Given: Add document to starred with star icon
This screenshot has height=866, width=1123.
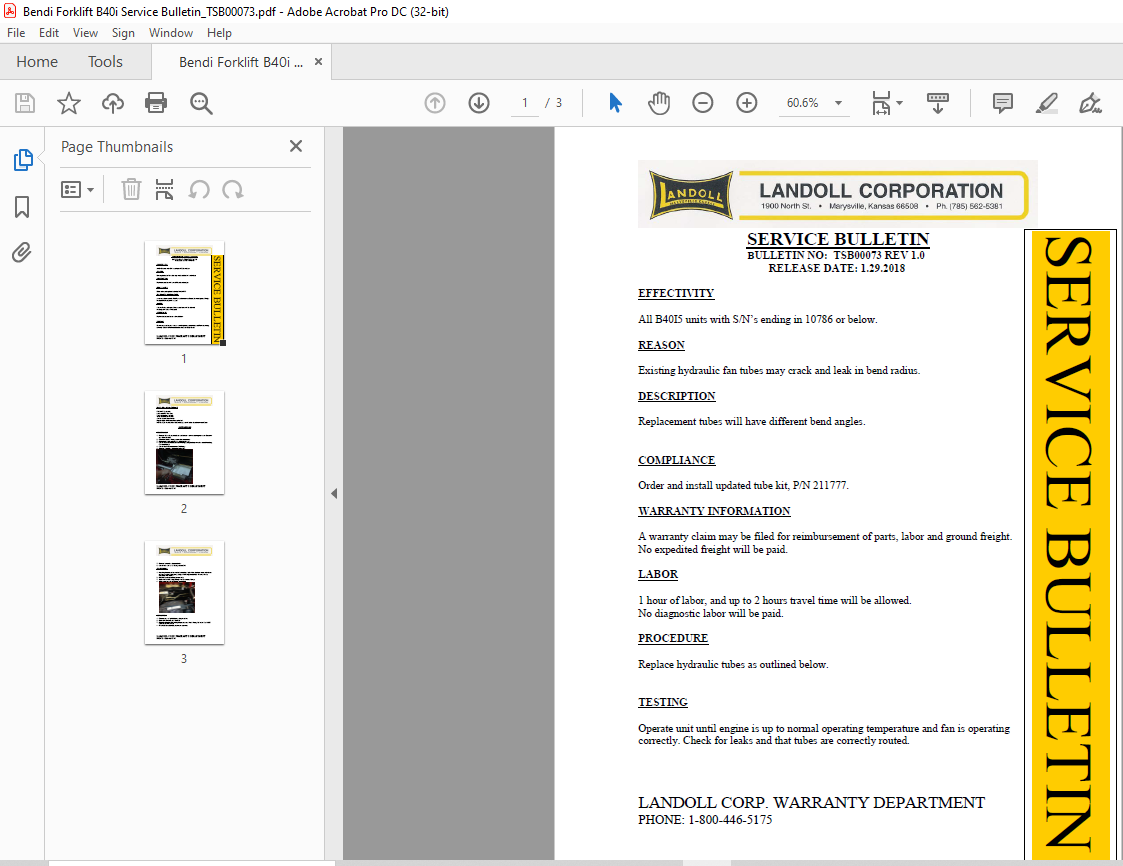Looking at the screenshot, I should (x=69, y=103).
